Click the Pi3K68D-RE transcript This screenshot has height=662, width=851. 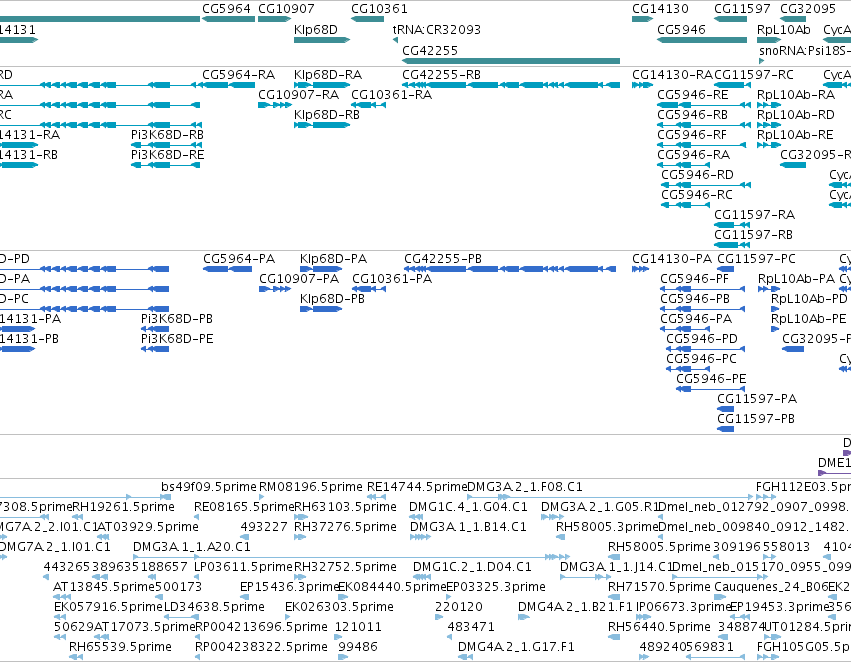[x=166, y=166]
